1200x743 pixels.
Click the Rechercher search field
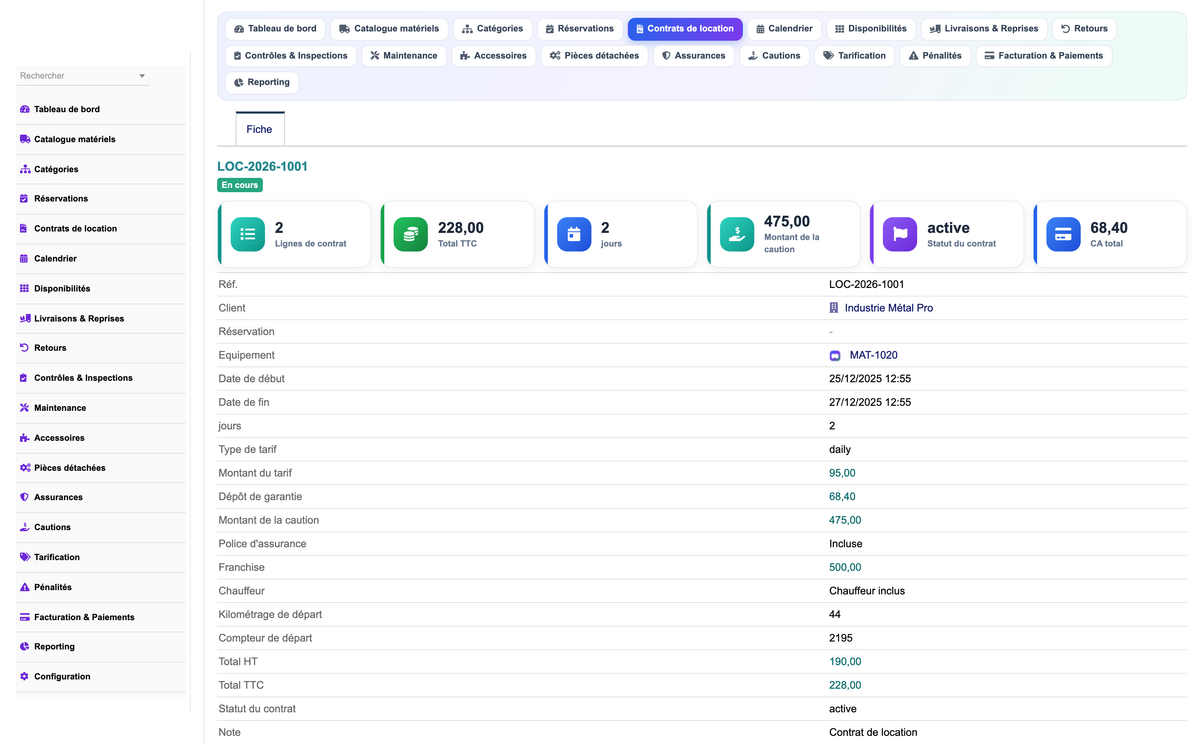point(83,76)
